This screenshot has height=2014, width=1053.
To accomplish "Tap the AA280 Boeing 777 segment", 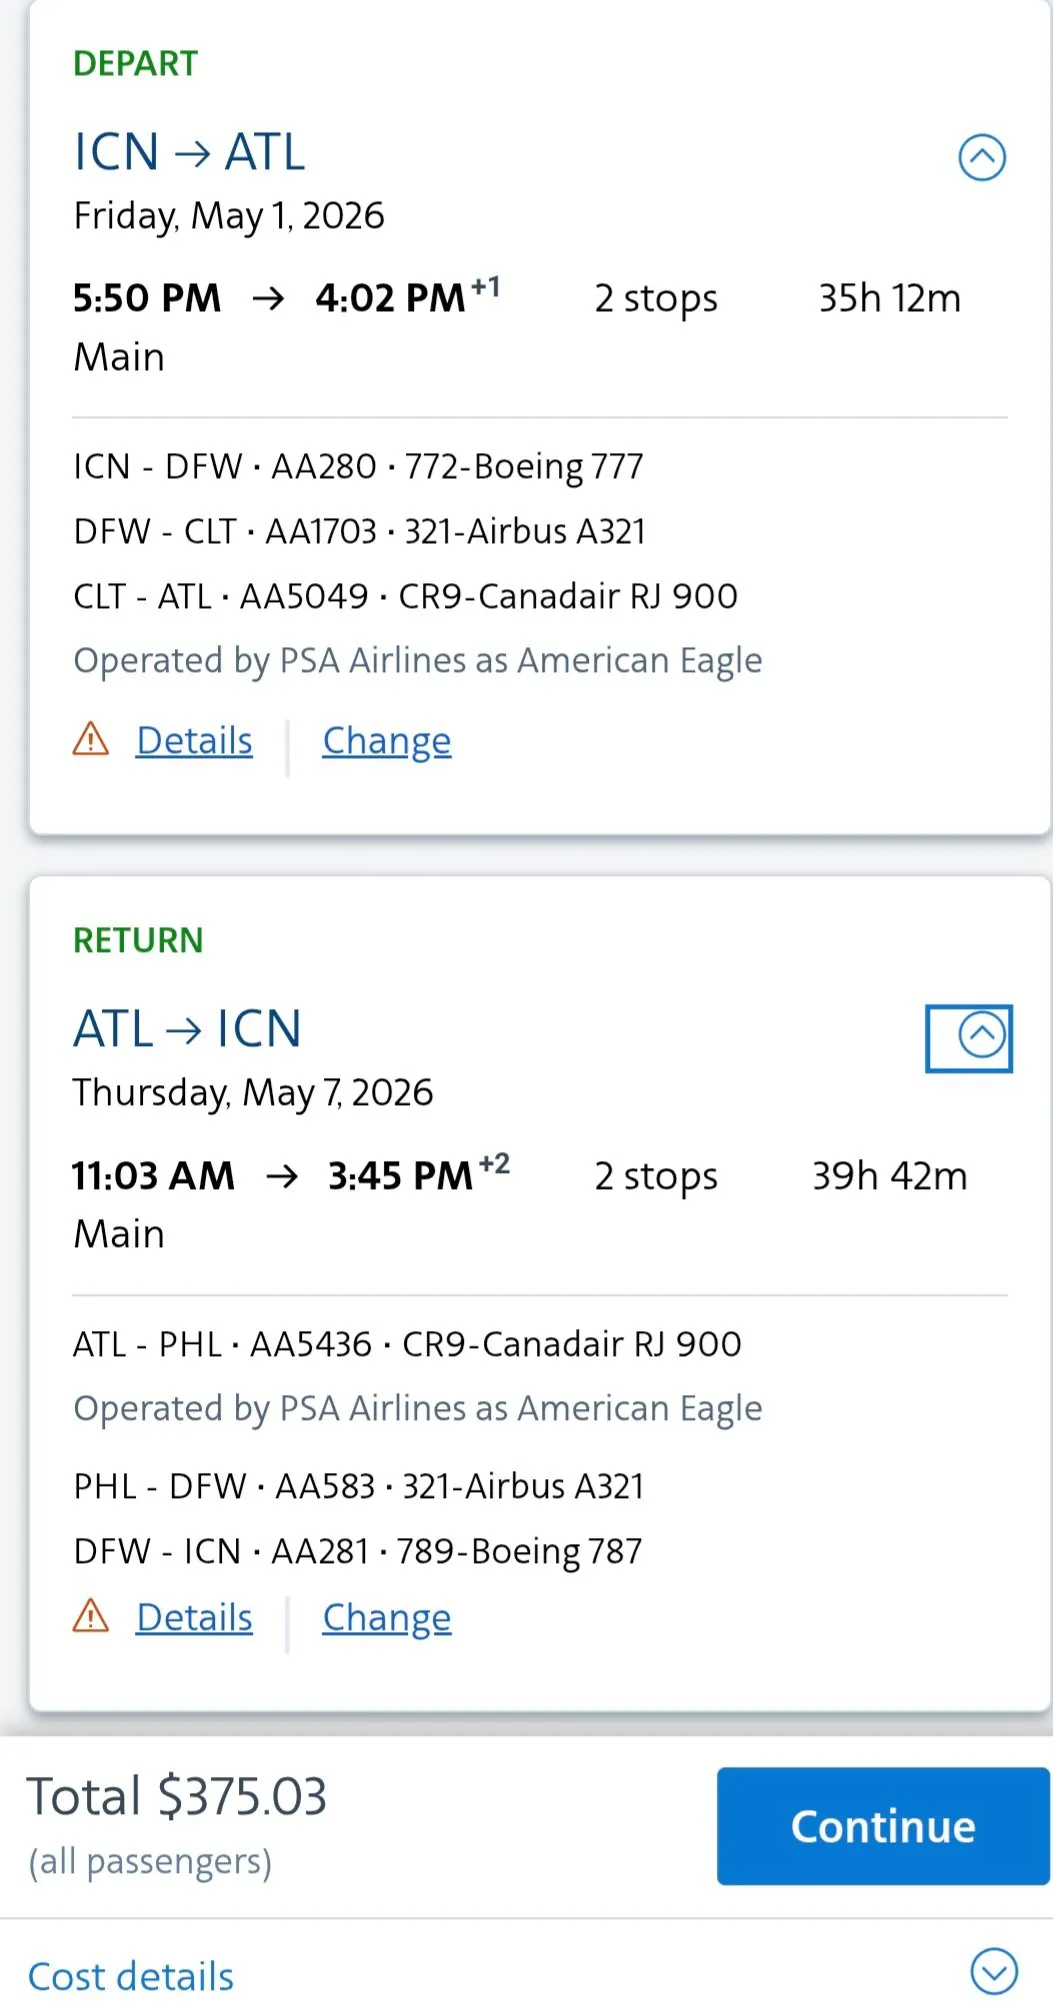I will (358, 467).
